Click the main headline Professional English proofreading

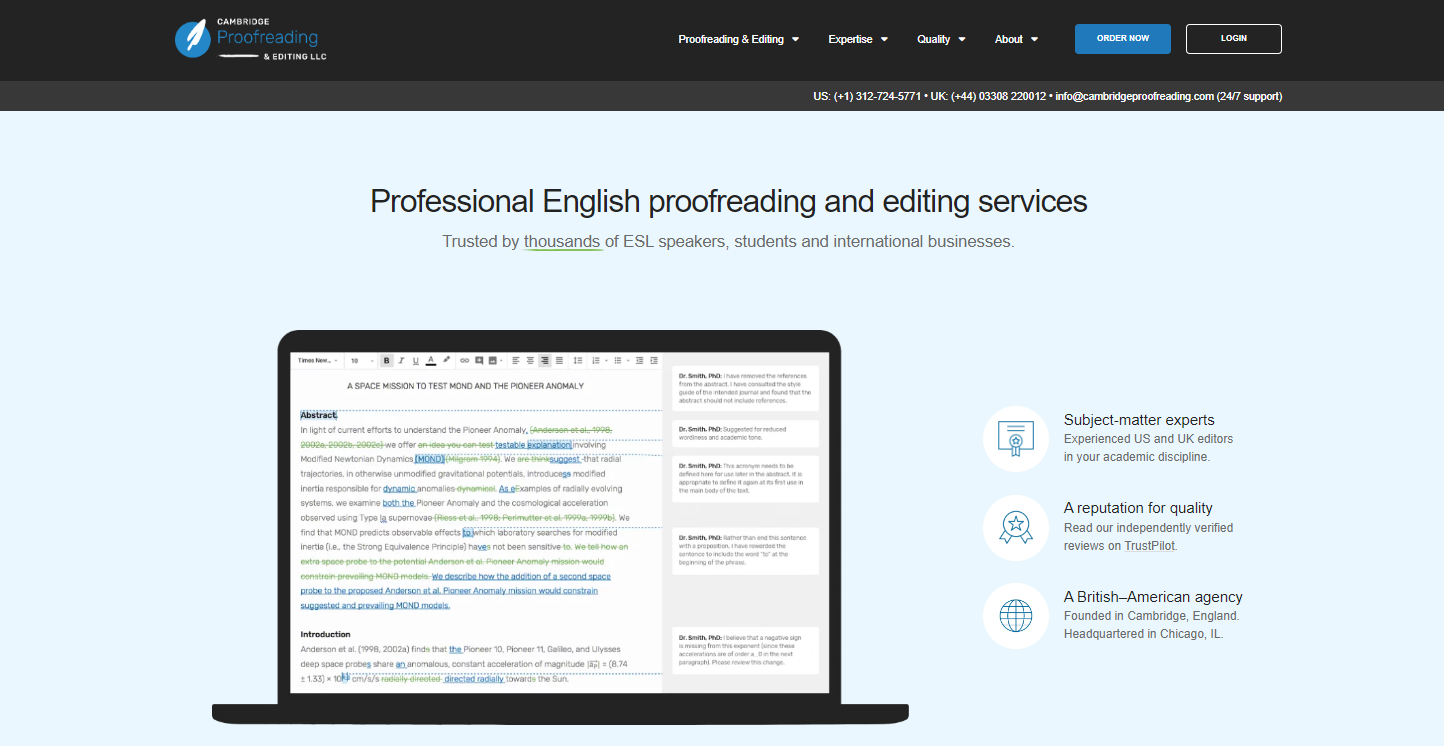coord(728,201)
